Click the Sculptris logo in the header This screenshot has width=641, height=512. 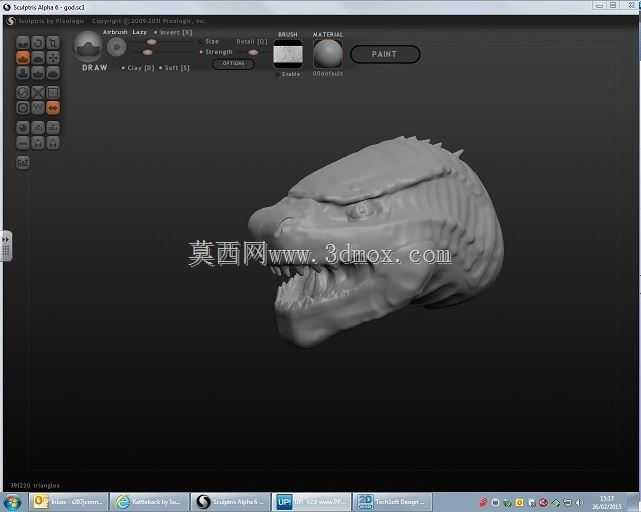point(11,21)
